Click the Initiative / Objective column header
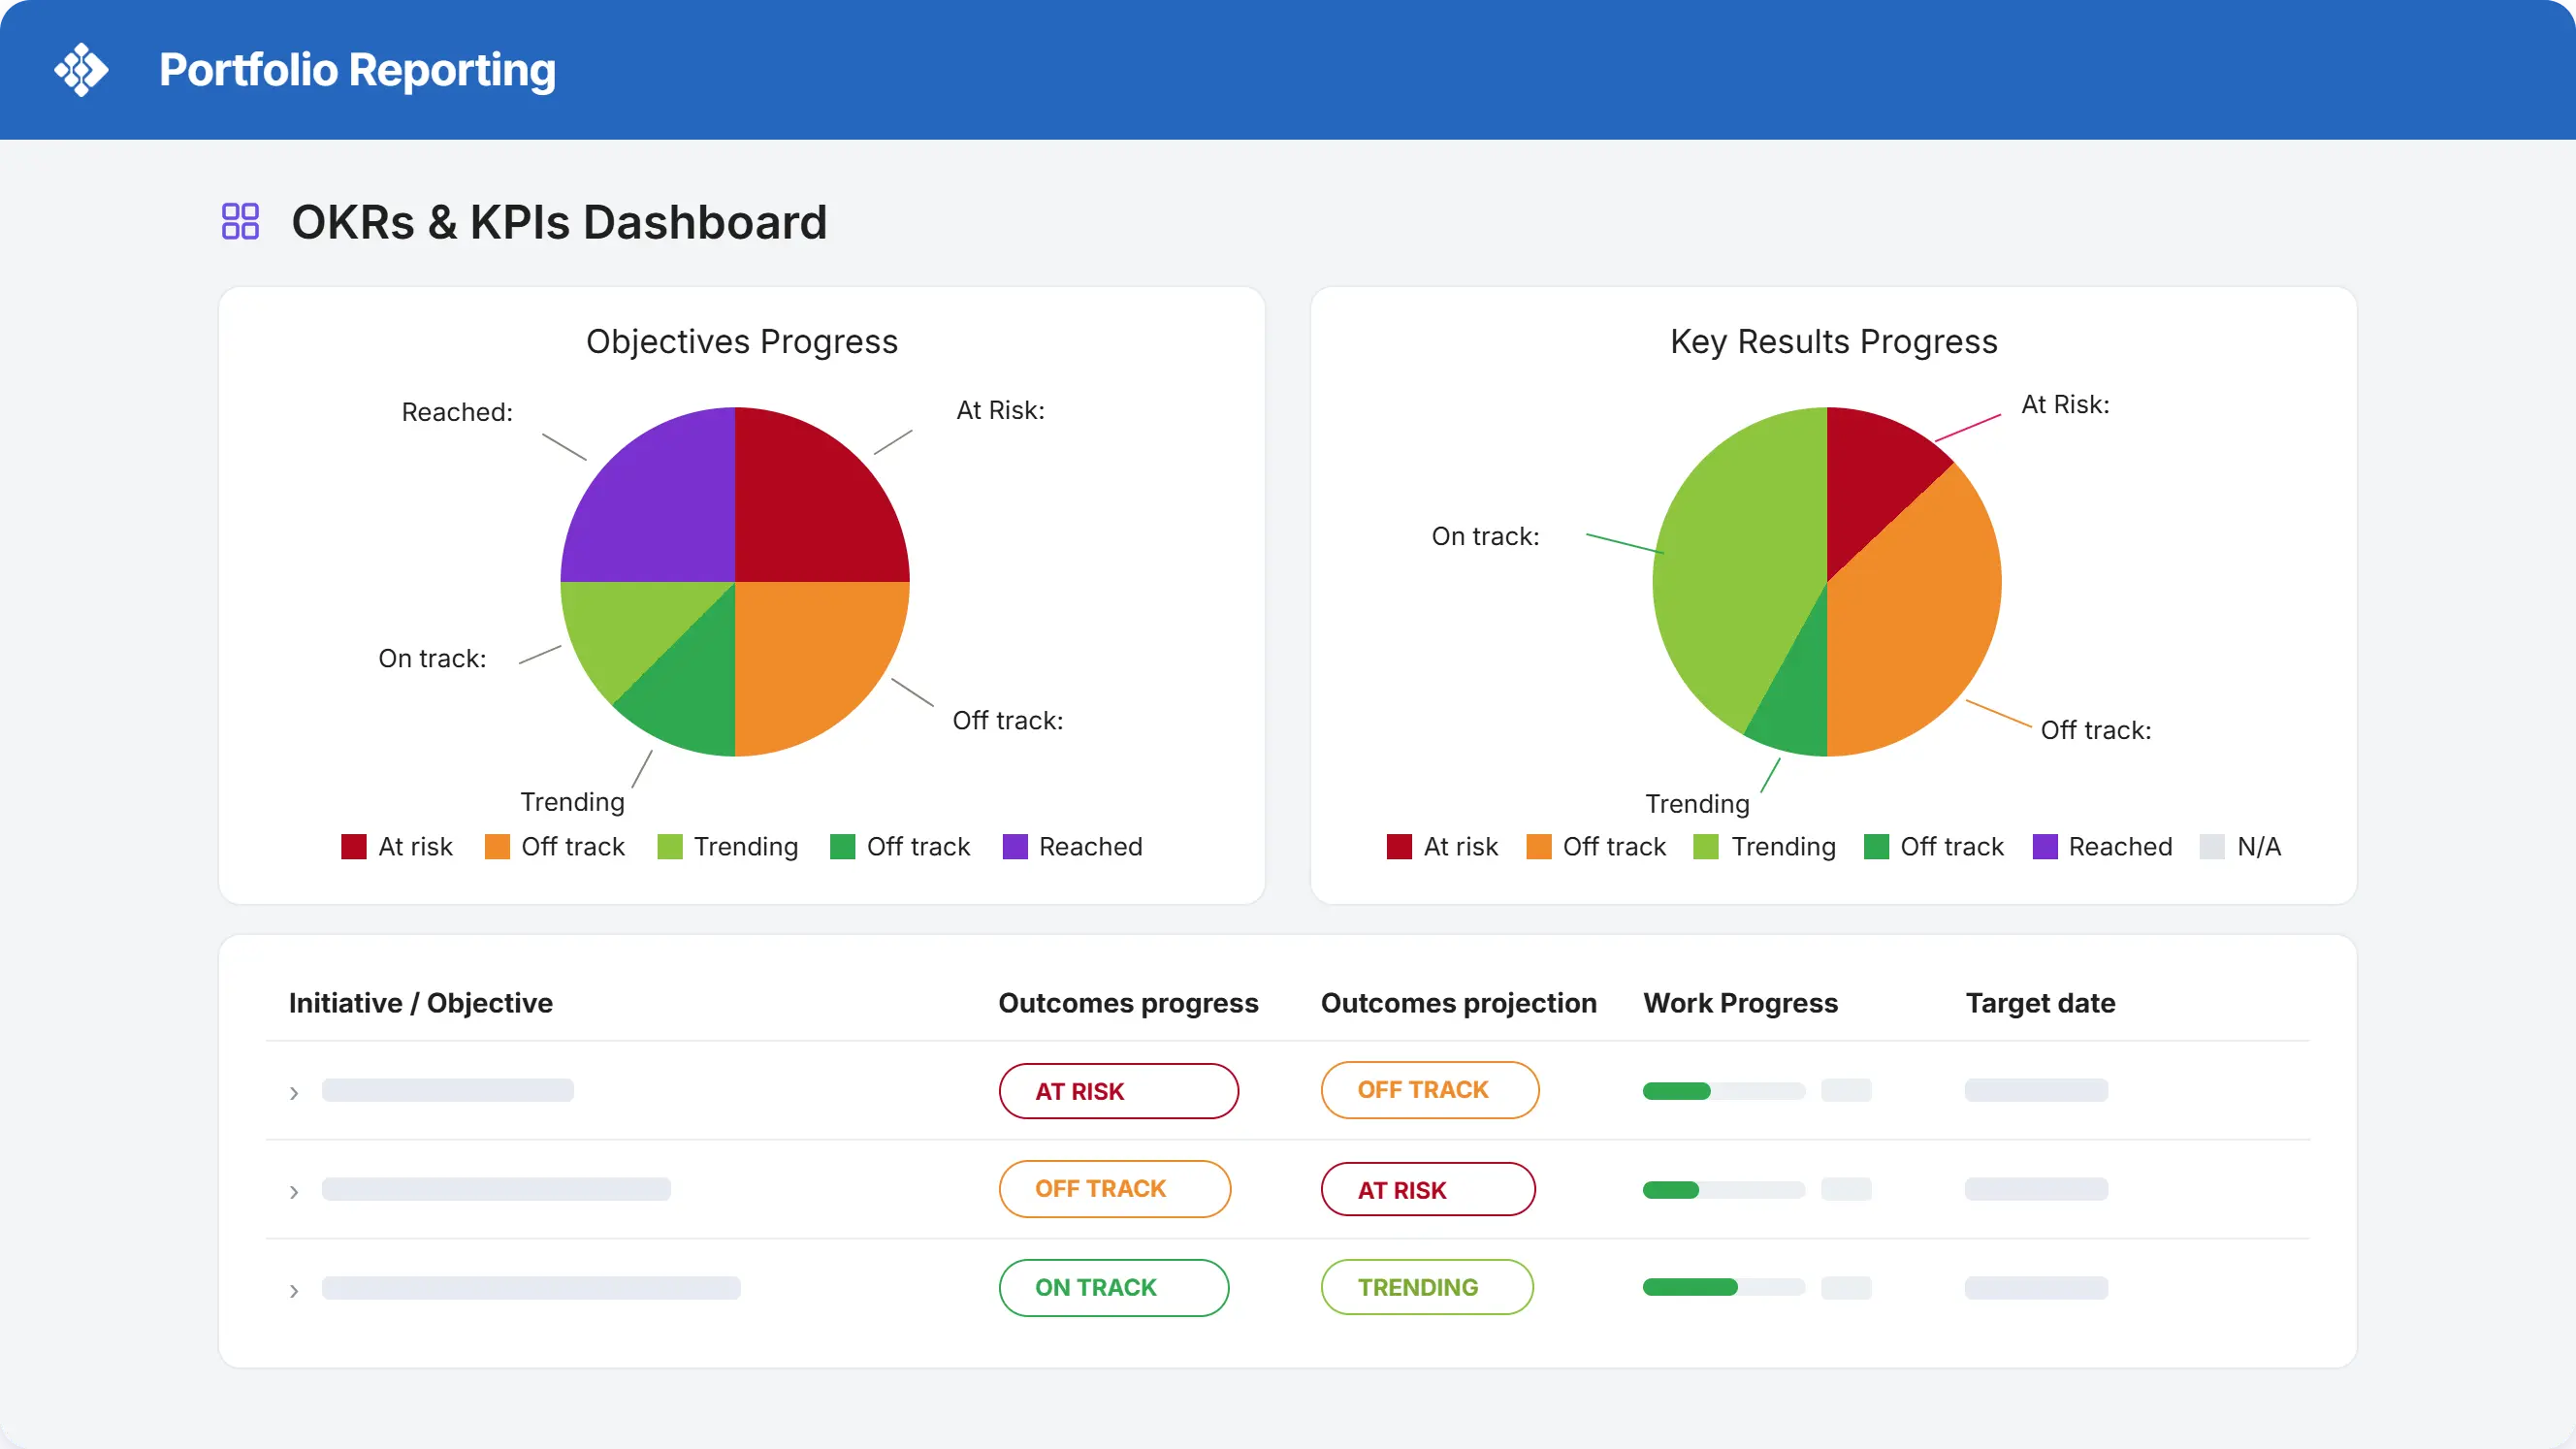This screenshot has width=2576, height=1449. (x=420, y=1003)
